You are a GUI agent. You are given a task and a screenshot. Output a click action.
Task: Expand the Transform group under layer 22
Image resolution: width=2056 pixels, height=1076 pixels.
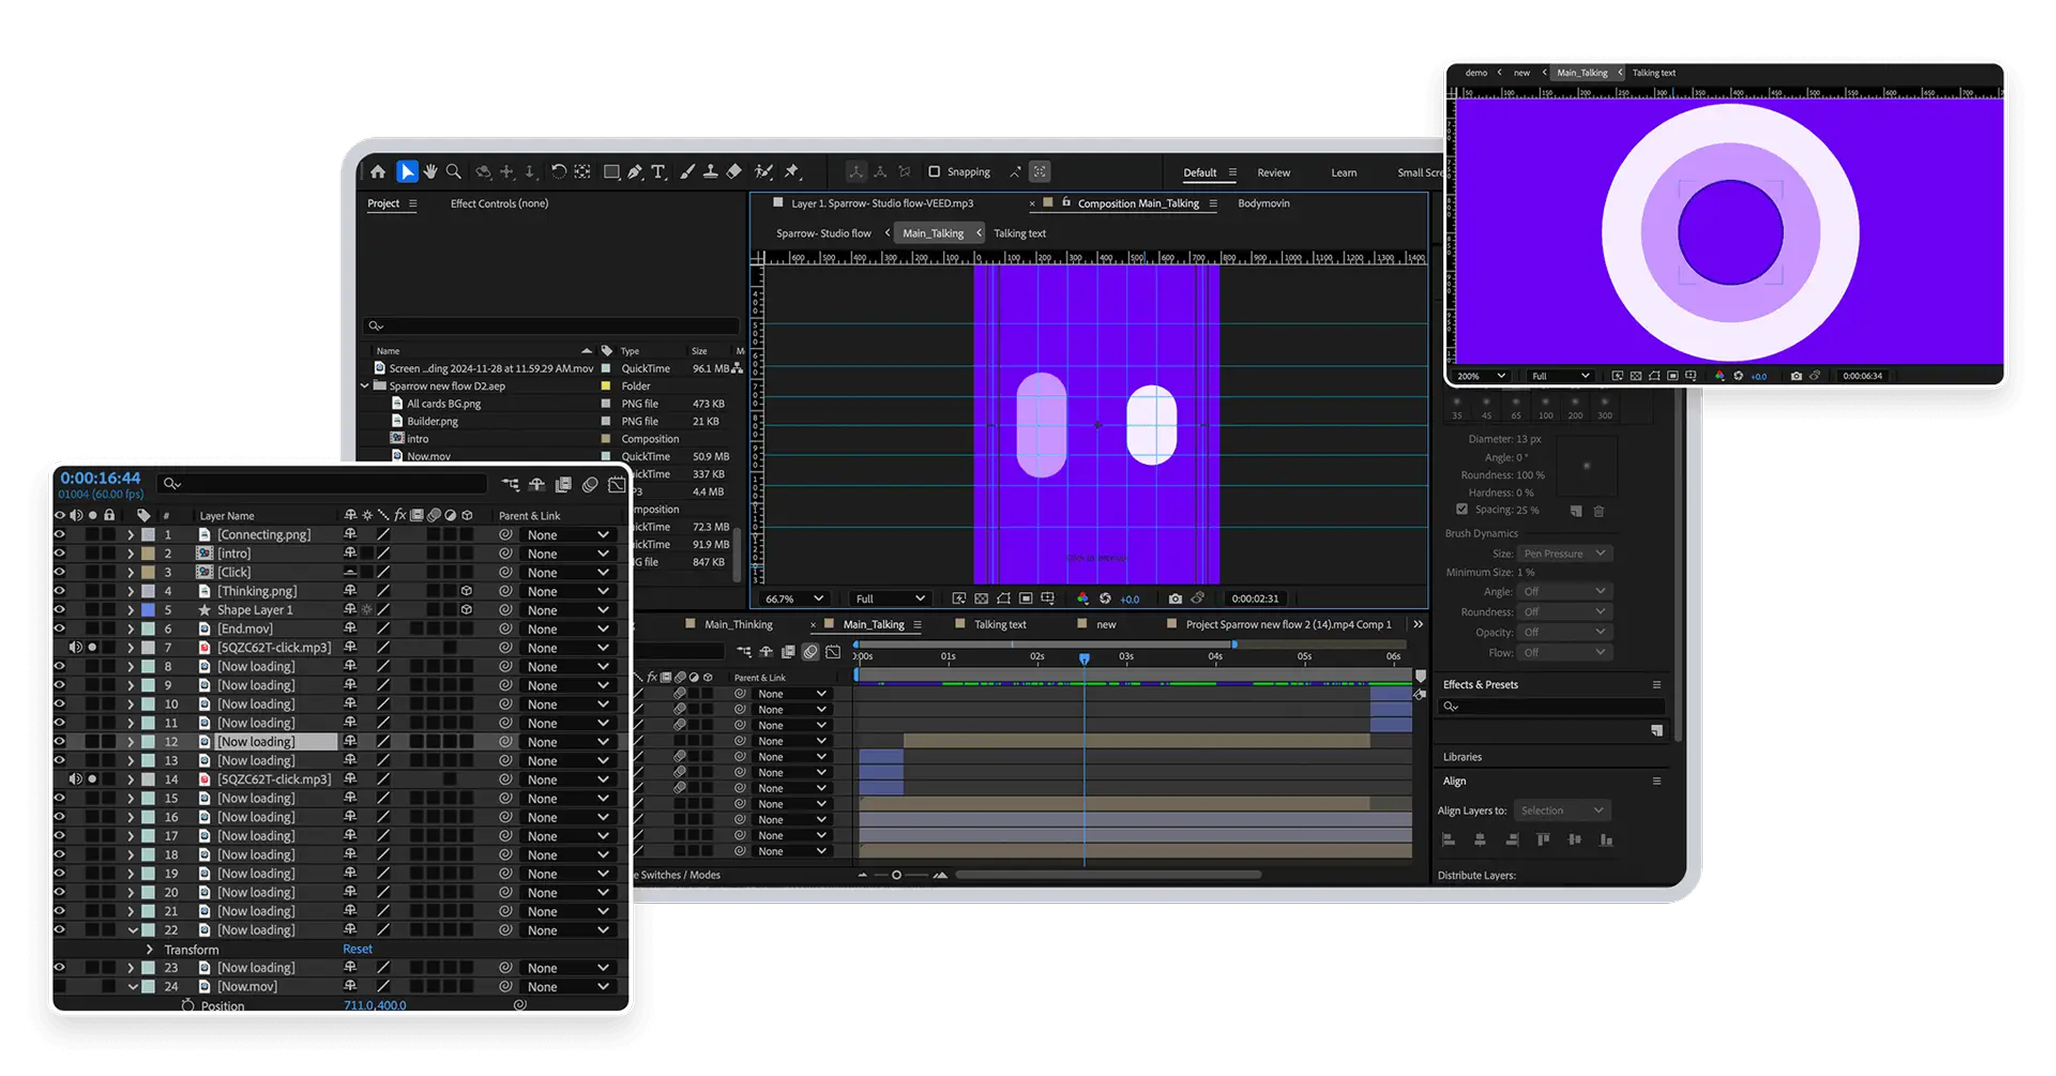pos(149,949)
